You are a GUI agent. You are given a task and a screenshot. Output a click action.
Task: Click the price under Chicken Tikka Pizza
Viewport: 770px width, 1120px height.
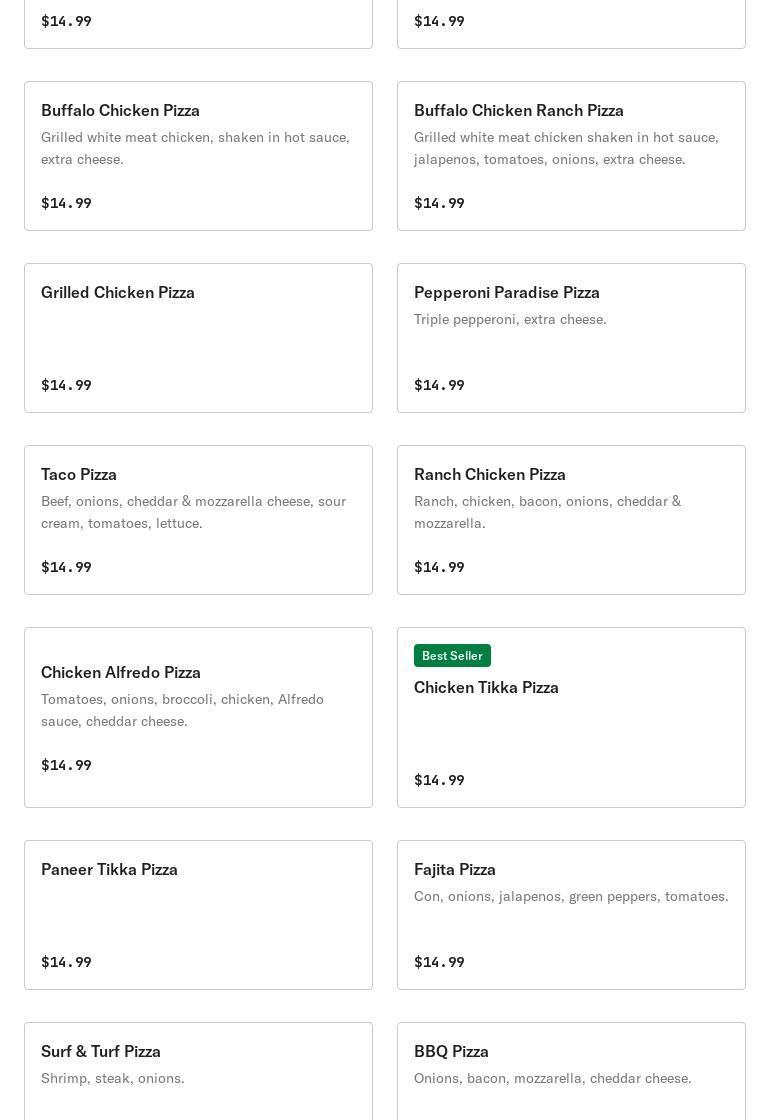click(x=439, y=780)
